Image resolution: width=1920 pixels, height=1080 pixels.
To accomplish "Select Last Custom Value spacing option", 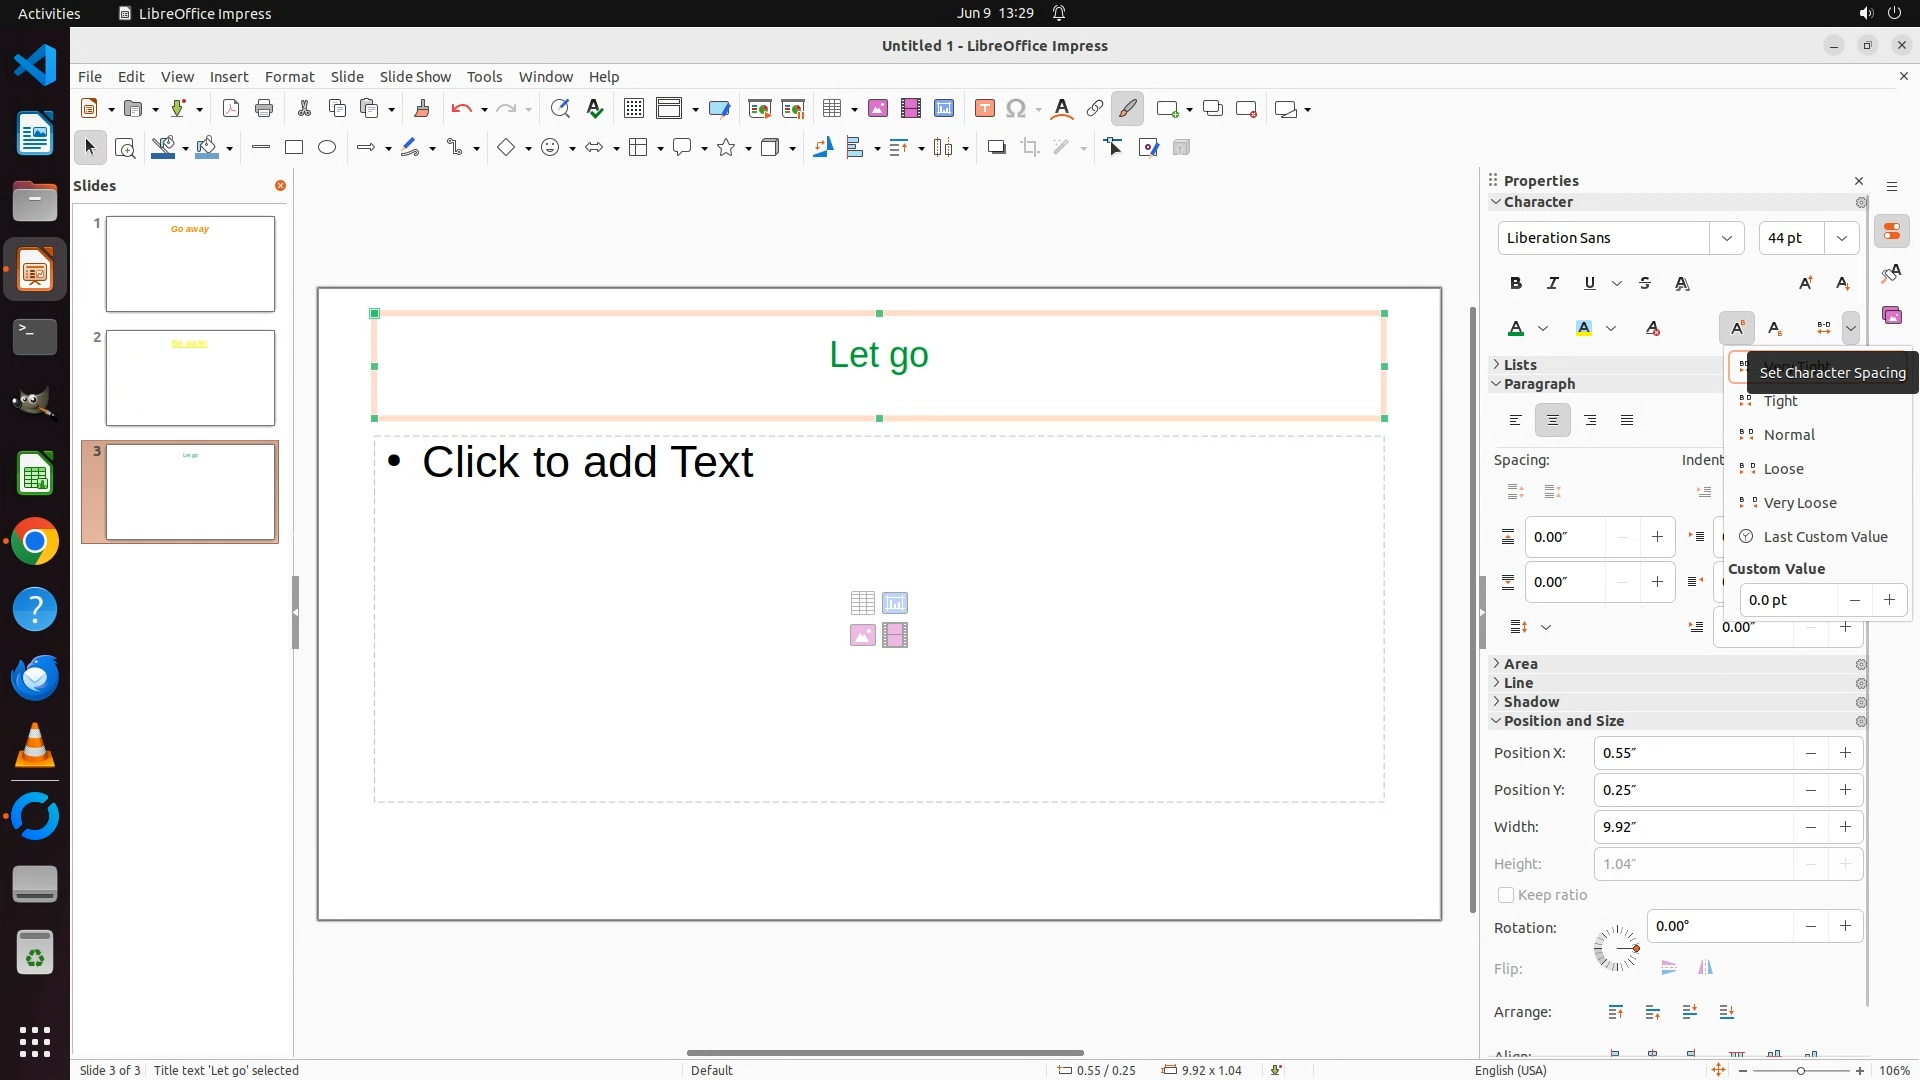I will 1824,537.
